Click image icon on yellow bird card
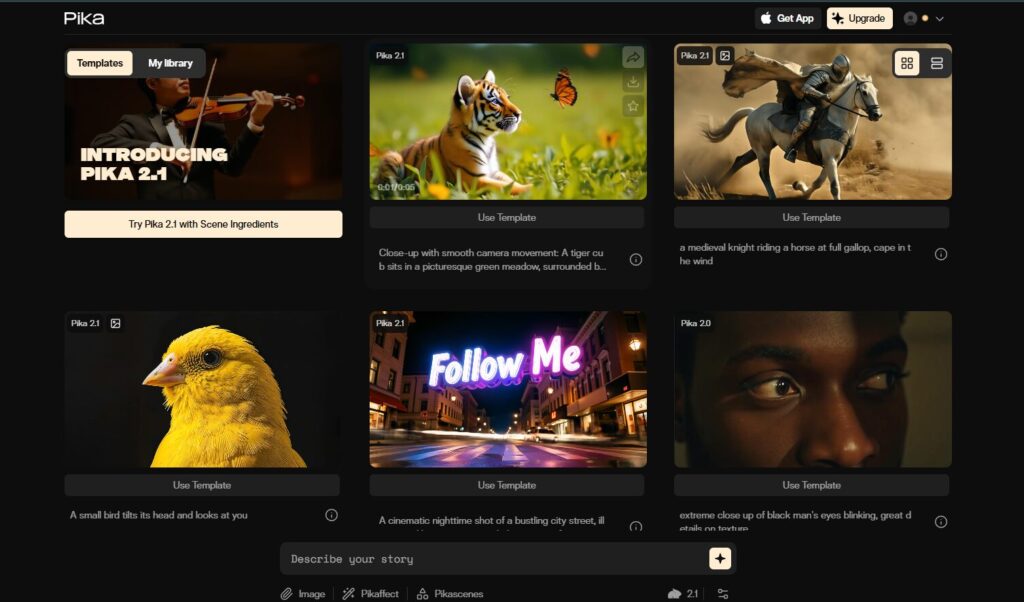The image size is (1024, 602). click(116, 323)
